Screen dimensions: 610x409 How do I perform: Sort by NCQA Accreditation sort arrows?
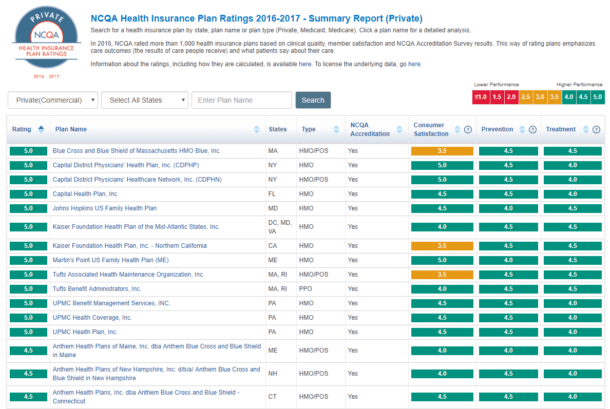tap(399, 130)
